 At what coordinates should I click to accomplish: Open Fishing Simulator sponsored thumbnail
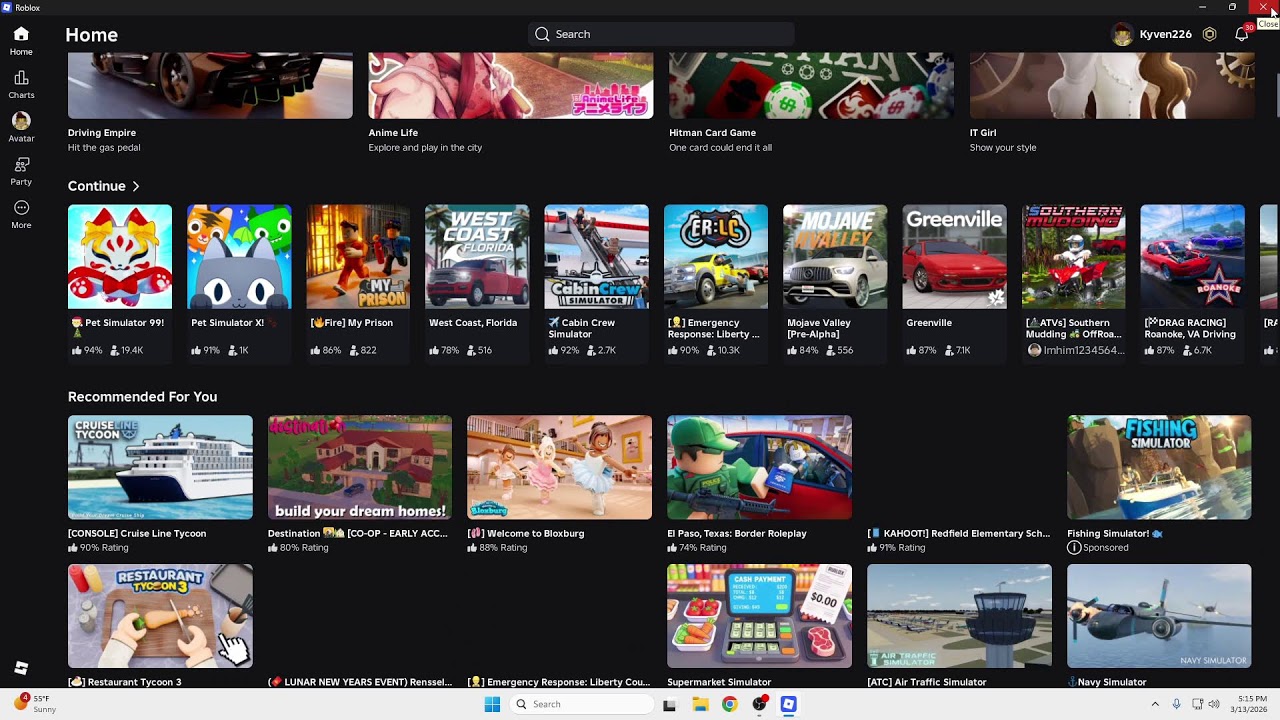click(1159, 467)
